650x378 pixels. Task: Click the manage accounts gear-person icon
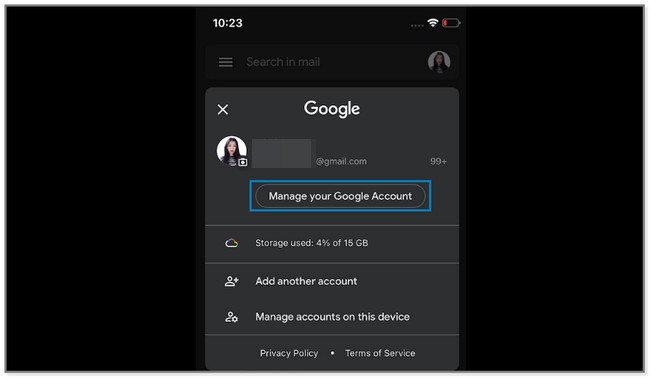tap(231, 317)
